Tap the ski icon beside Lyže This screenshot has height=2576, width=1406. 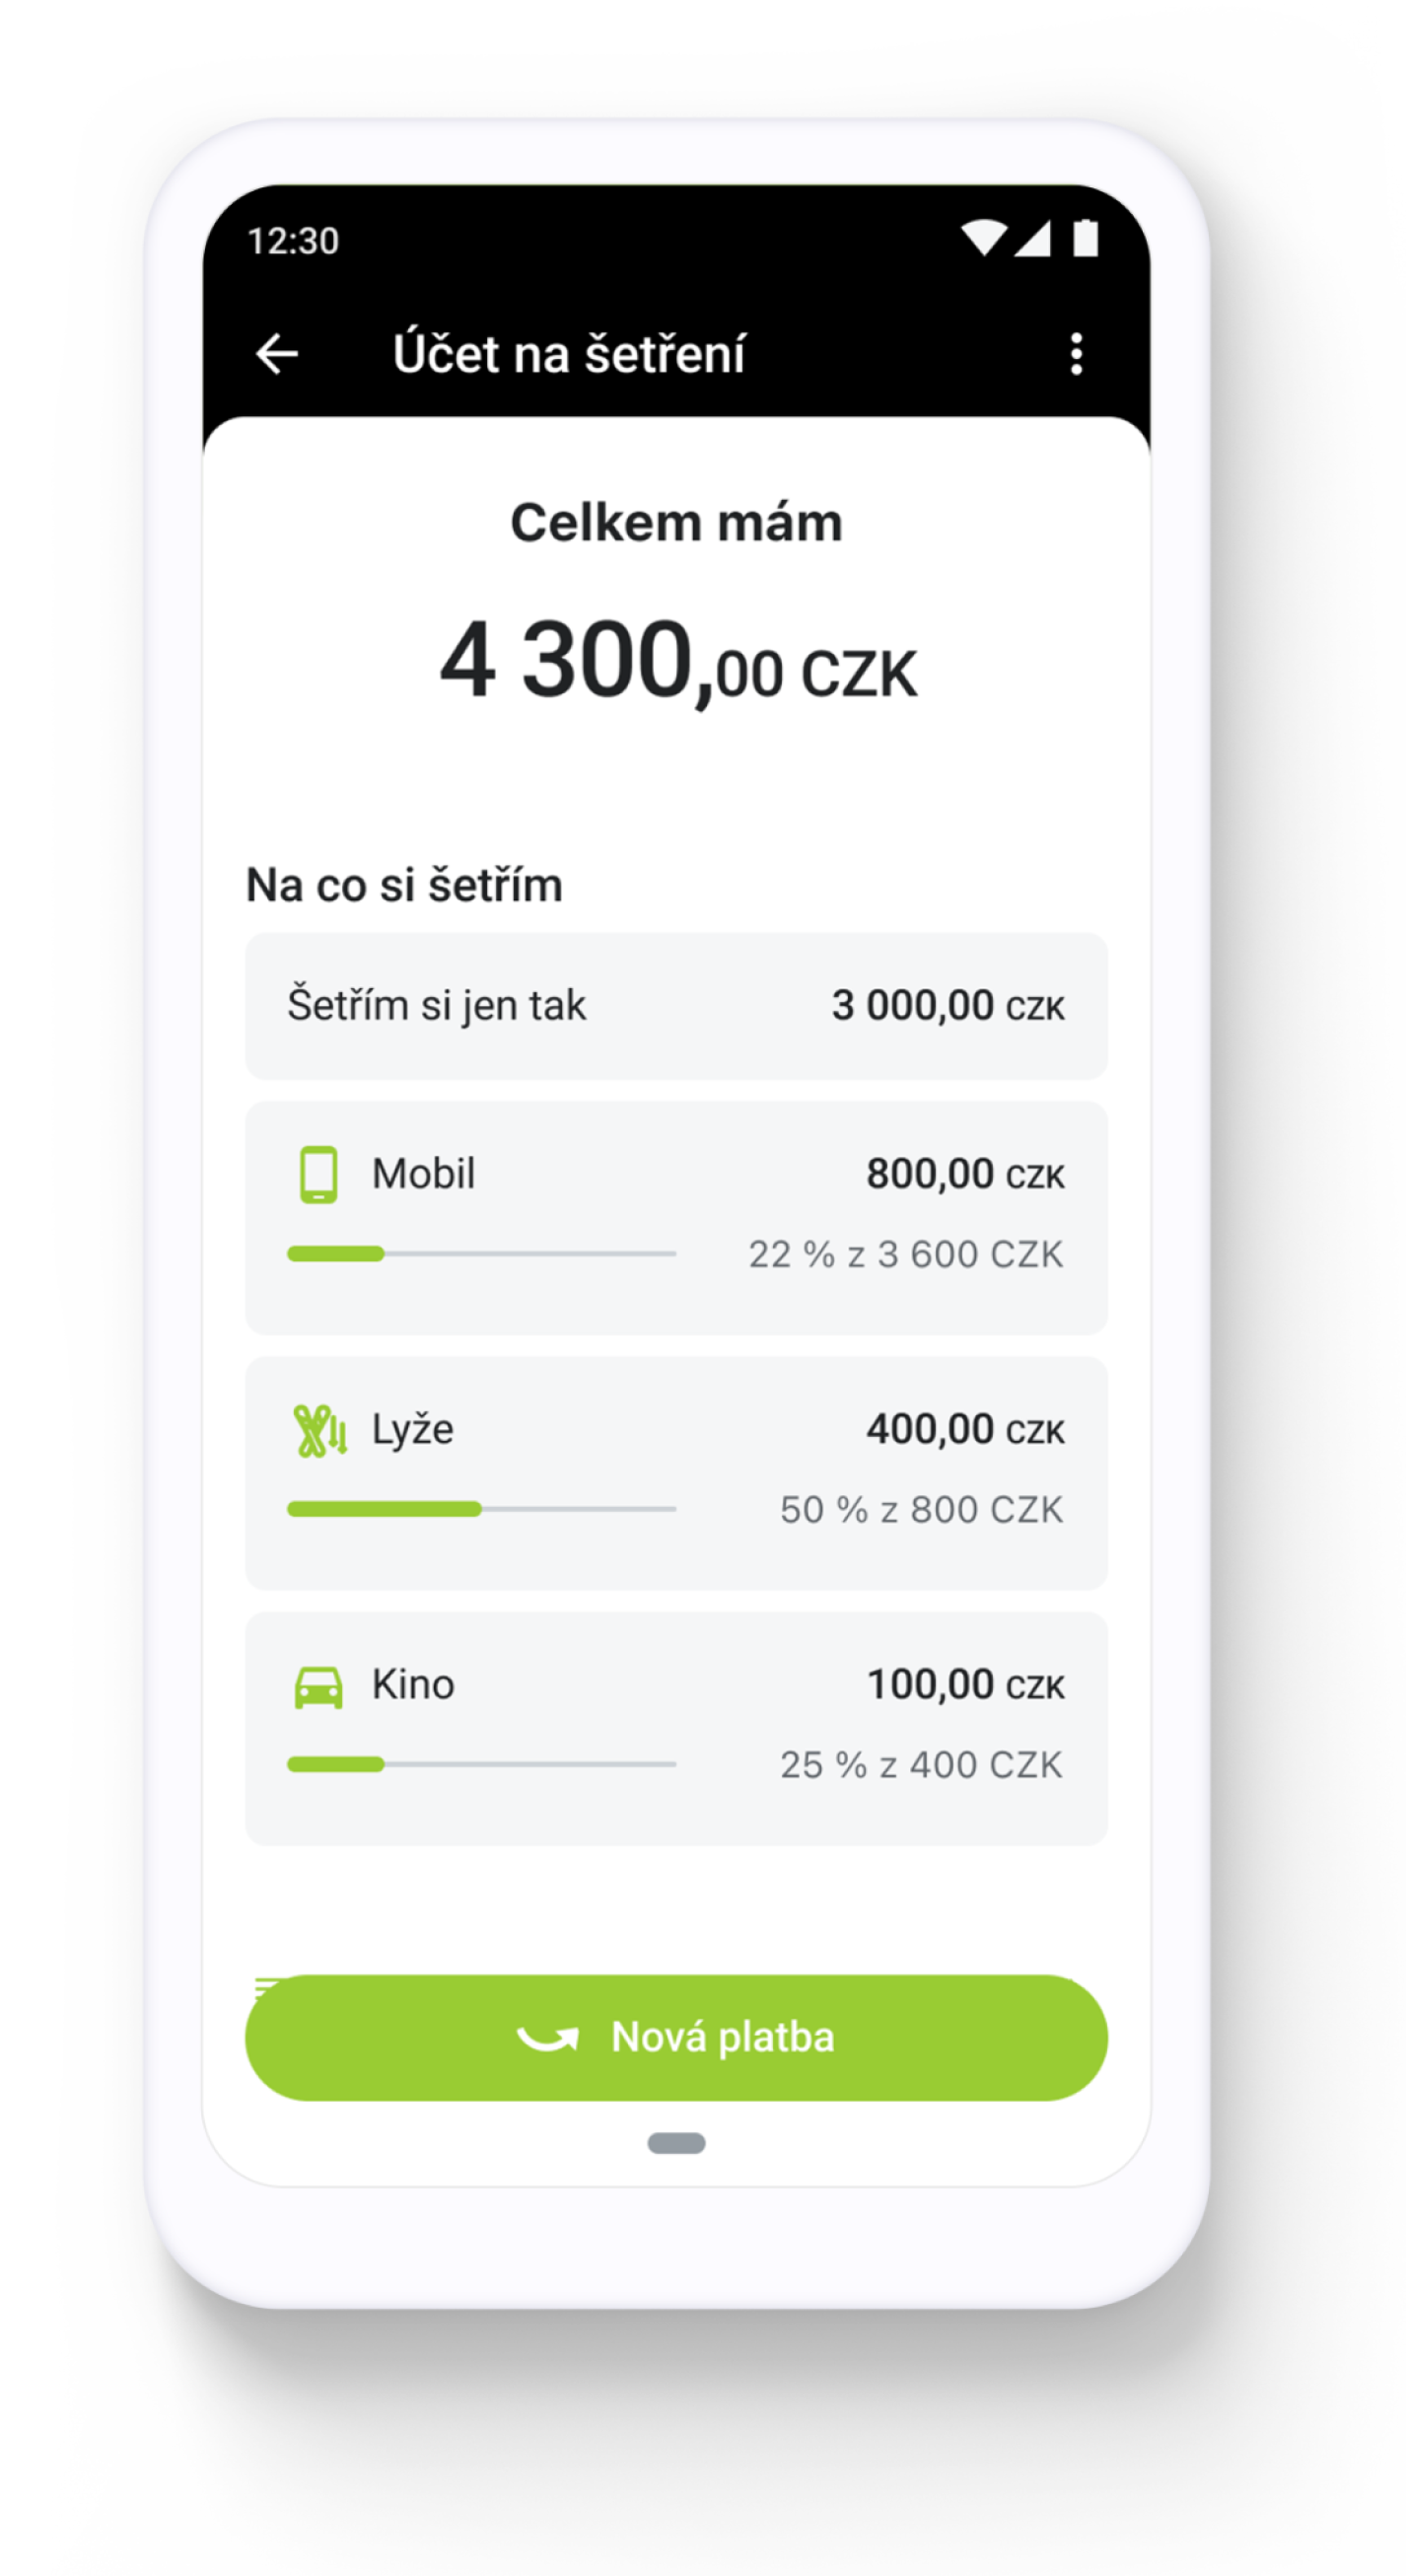click(320, 1430)
